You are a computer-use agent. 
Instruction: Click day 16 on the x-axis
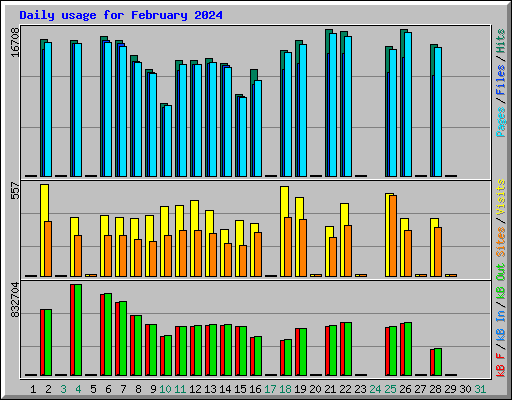(x=255, y=389)
